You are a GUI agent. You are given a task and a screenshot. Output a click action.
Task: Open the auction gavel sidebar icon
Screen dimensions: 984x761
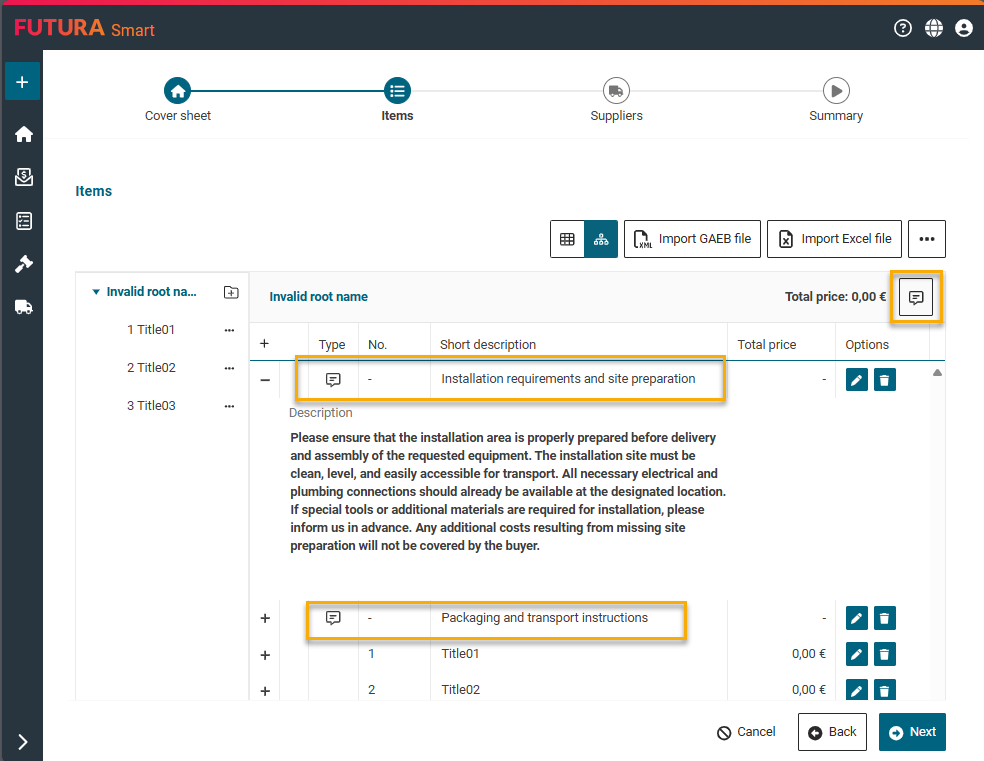tap(24, 264)
